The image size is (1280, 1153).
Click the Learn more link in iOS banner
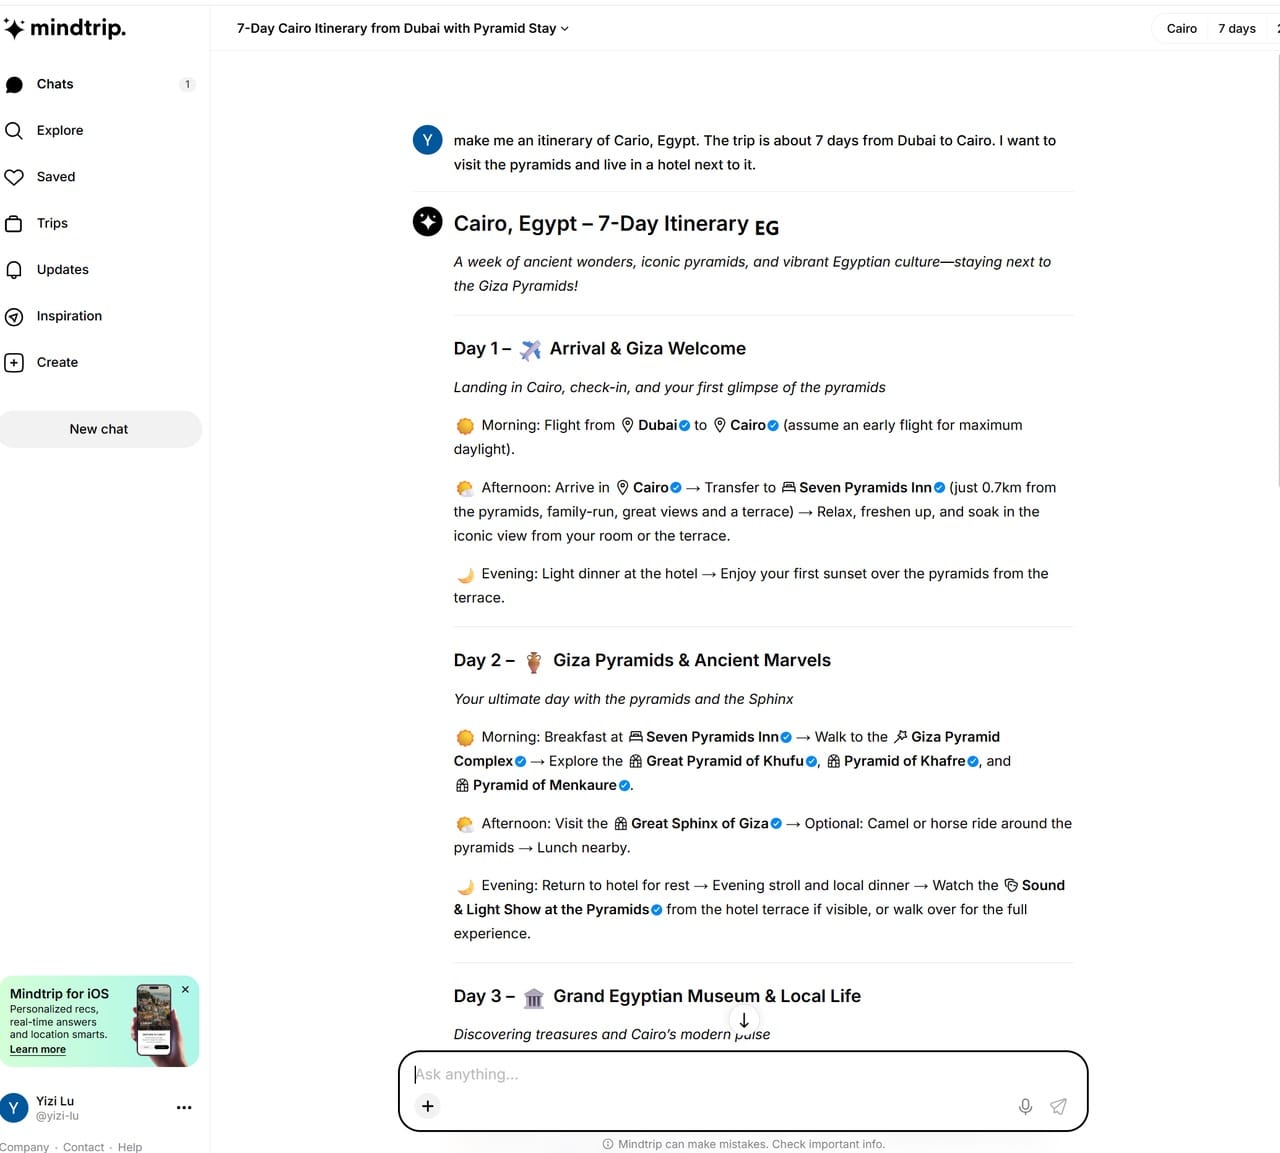(38, 1050)
